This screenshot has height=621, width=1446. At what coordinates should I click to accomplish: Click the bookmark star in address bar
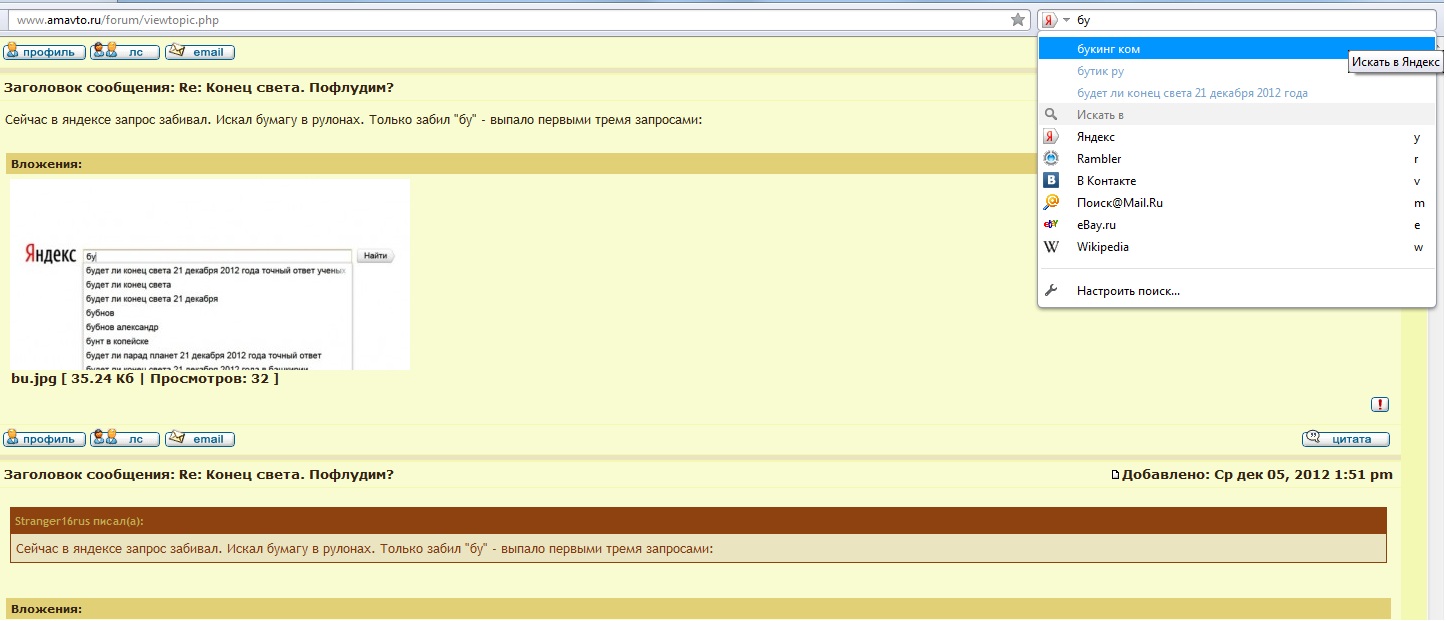[1018, 20]
